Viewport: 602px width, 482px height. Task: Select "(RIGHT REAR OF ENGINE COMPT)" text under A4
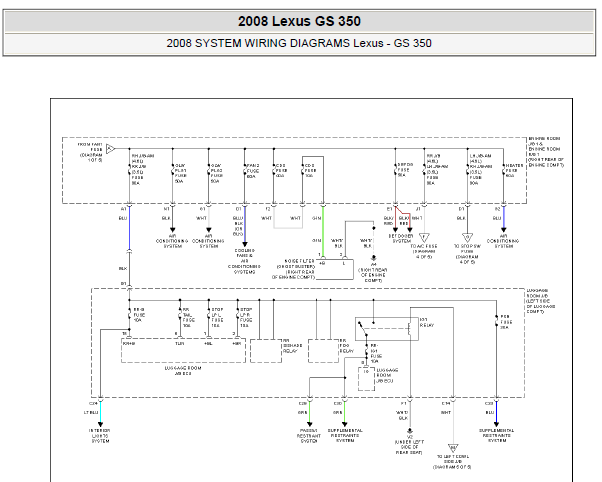pos(373,275)
